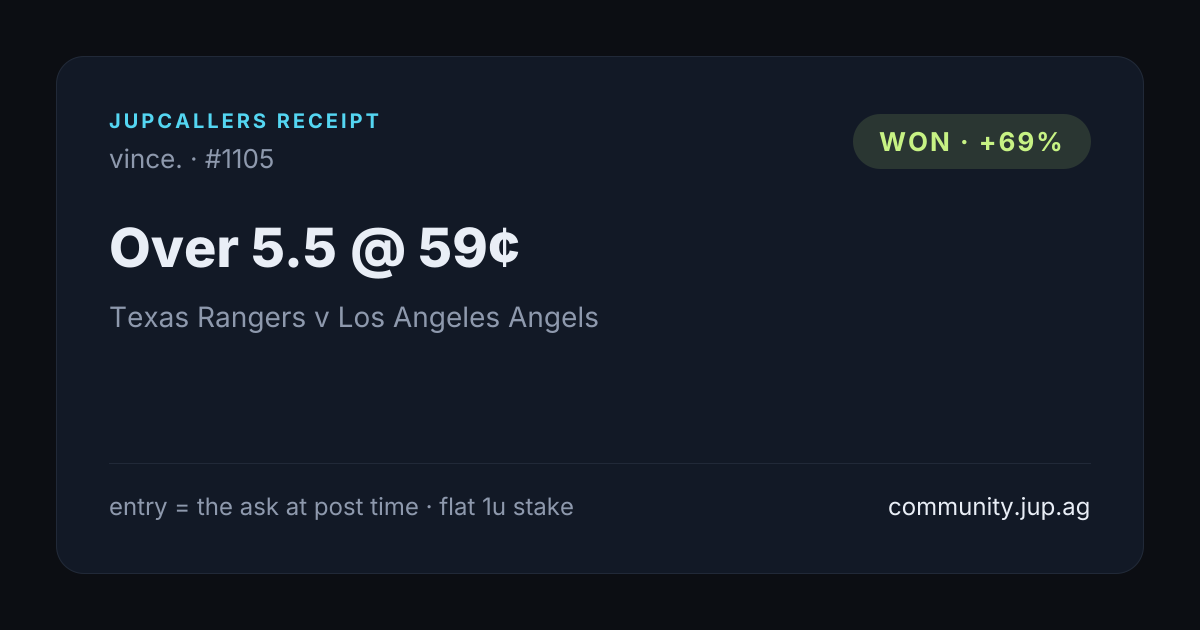Click the call number #1105
Viewport: 1200px width, 630px height.
point(239,159)
